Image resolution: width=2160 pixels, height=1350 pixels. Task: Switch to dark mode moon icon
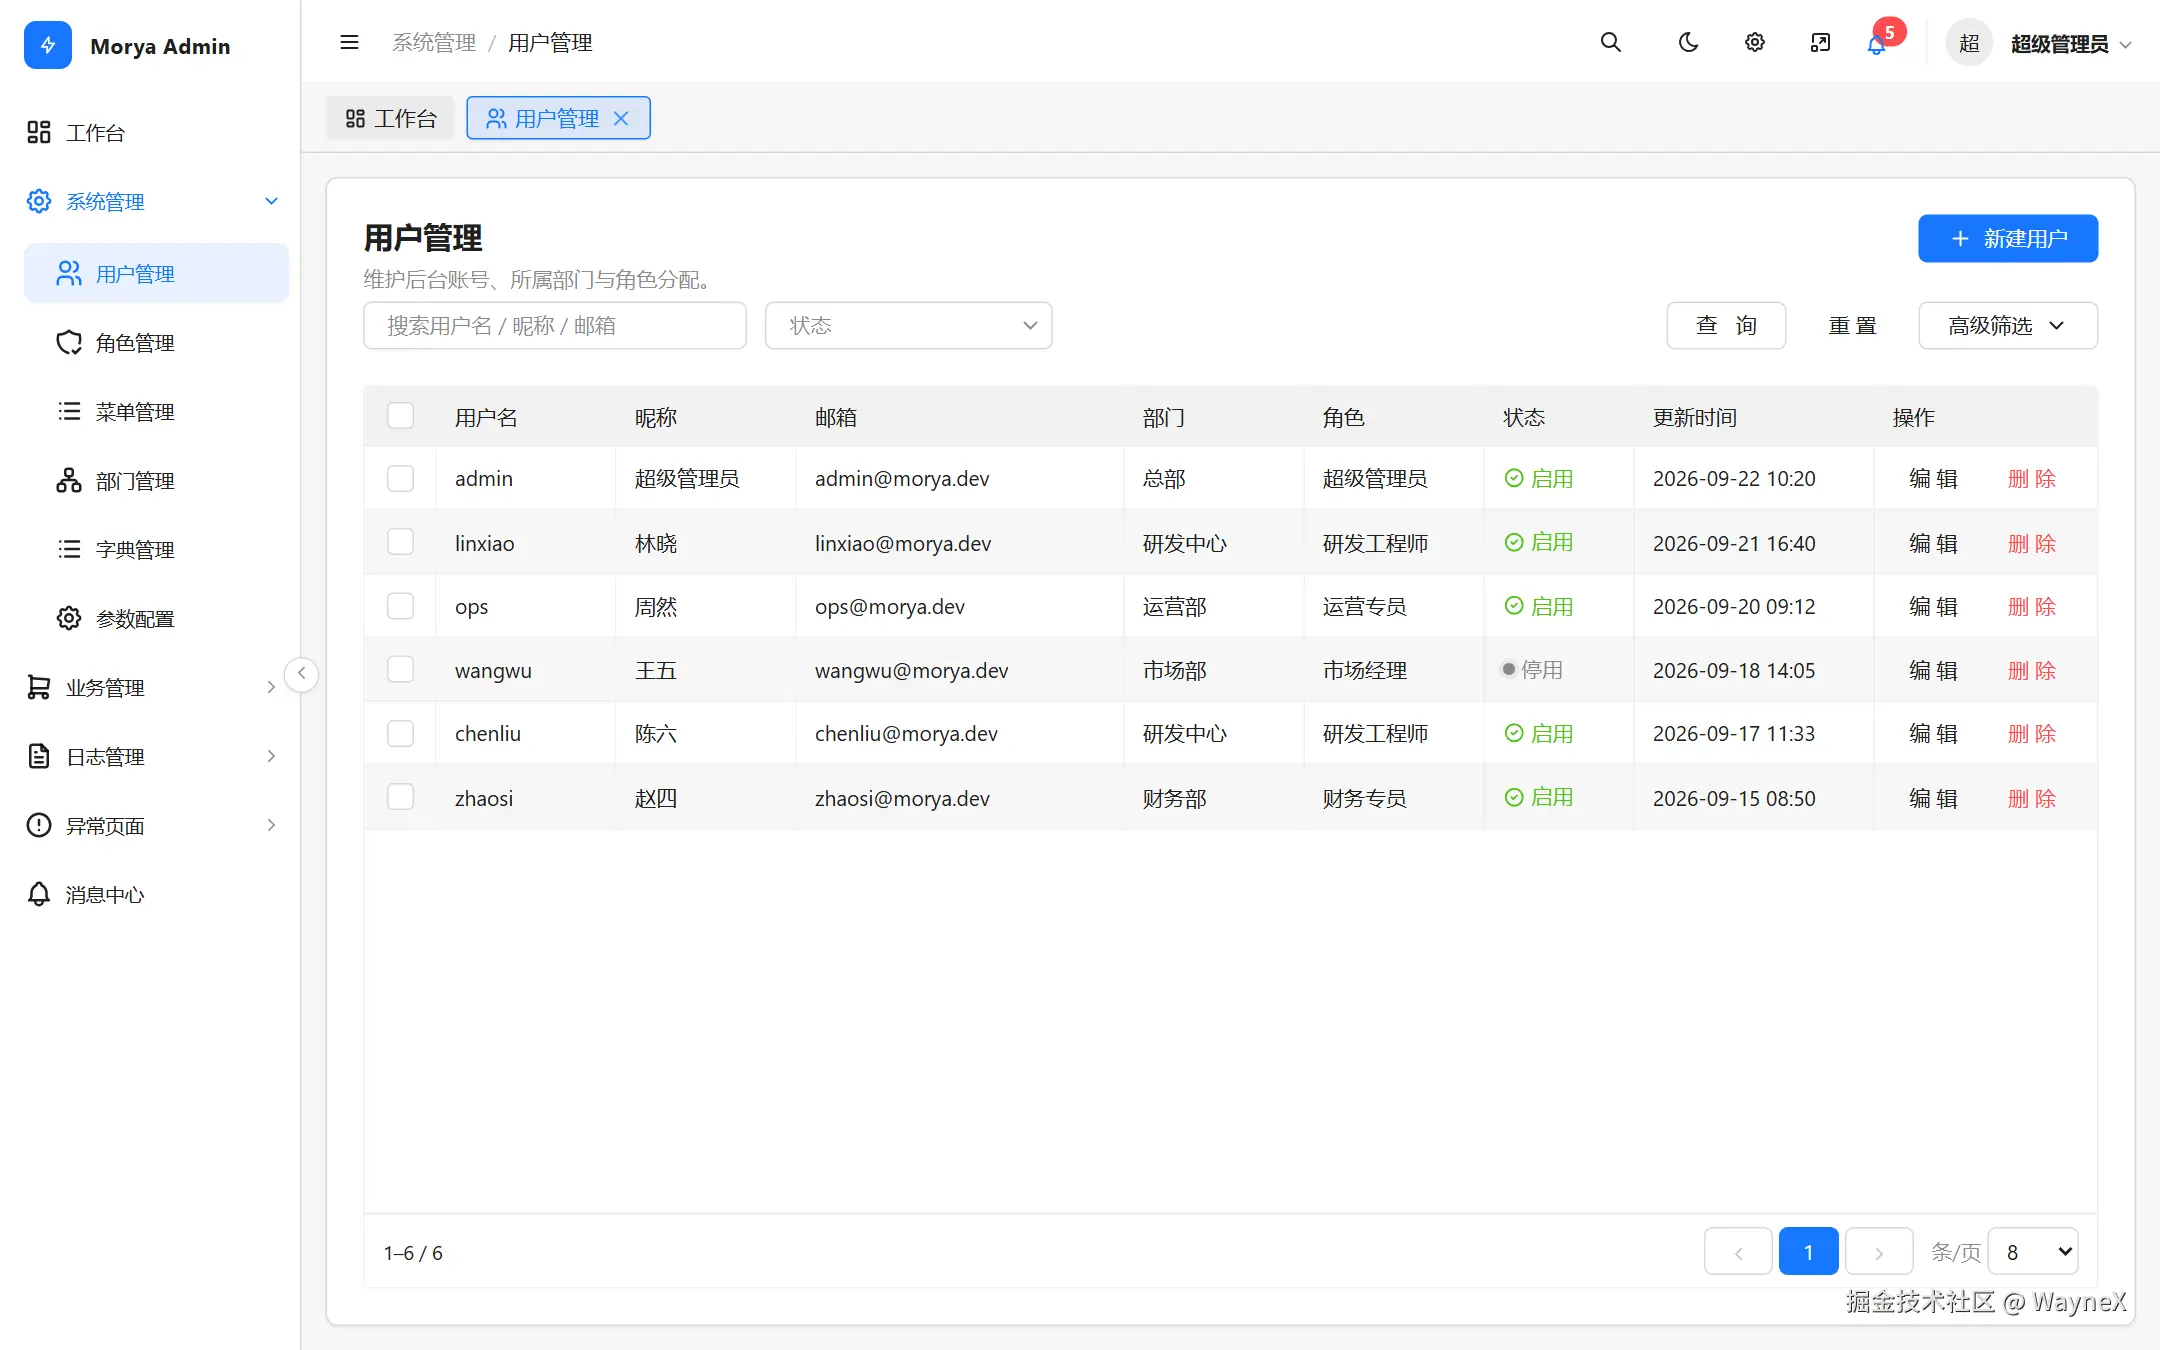pyautogui.click(x=1688, y=42)
